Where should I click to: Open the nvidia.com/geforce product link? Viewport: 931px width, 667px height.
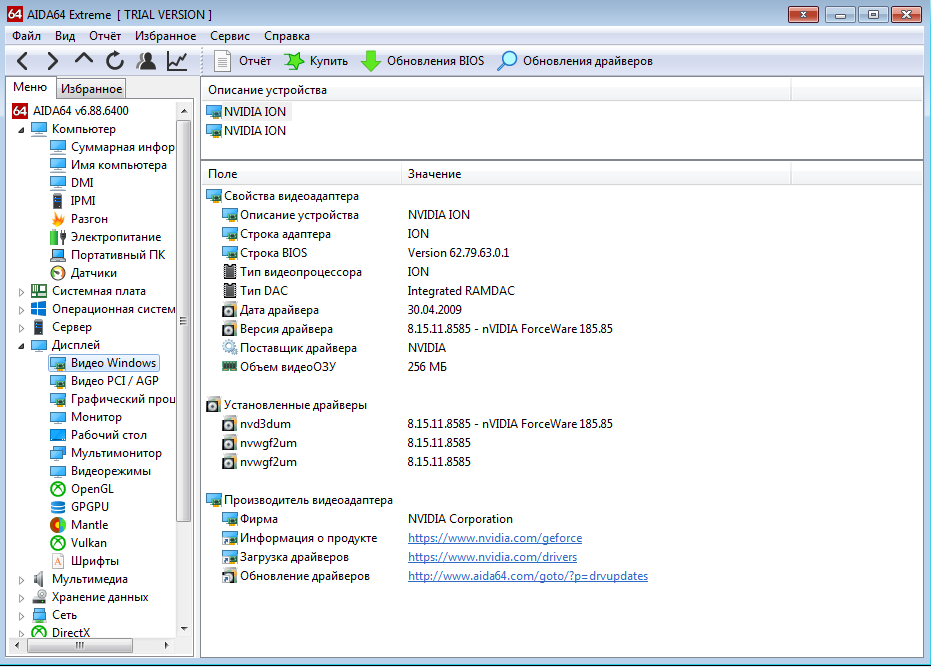(x=495, y=538)
